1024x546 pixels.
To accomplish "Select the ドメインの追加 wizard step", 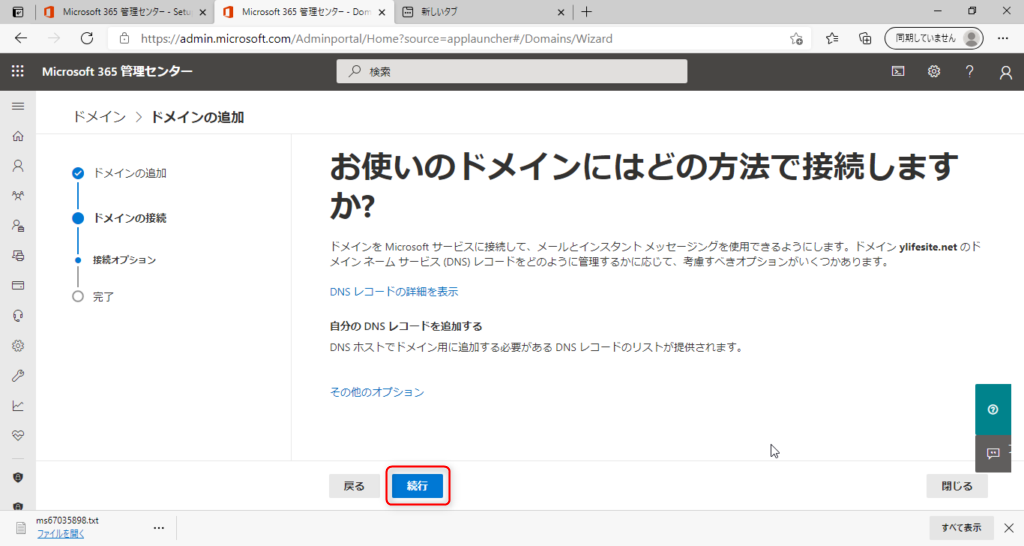I will coord(120,173).
